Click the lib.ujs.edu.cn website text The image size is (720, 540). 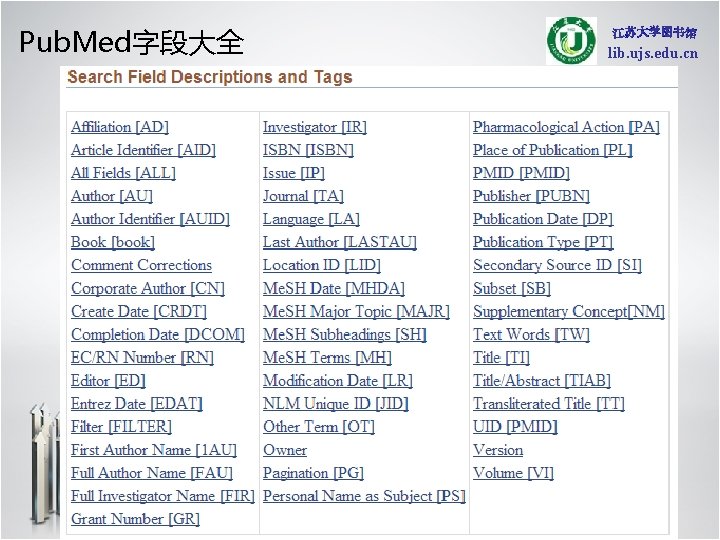coord(652,53)
